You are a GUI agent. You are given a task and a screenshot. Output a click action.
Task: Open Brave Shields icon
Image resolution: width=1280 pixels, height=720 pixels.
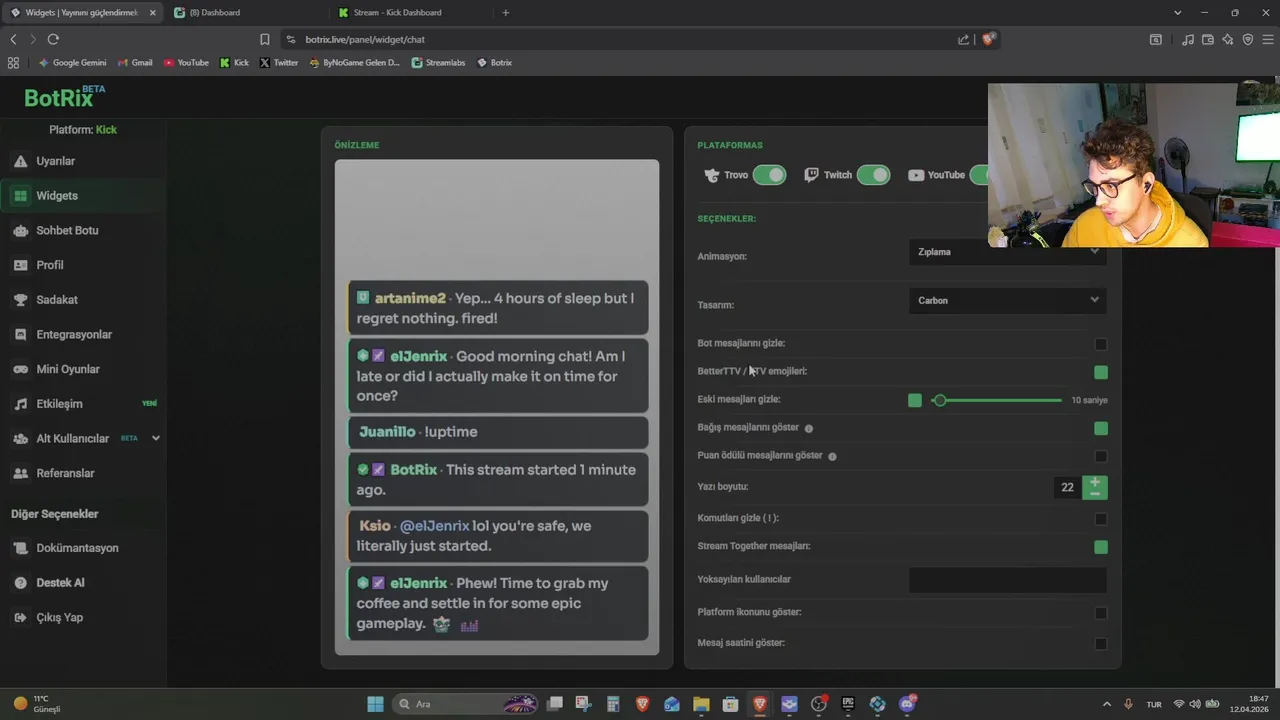[989, 39]
